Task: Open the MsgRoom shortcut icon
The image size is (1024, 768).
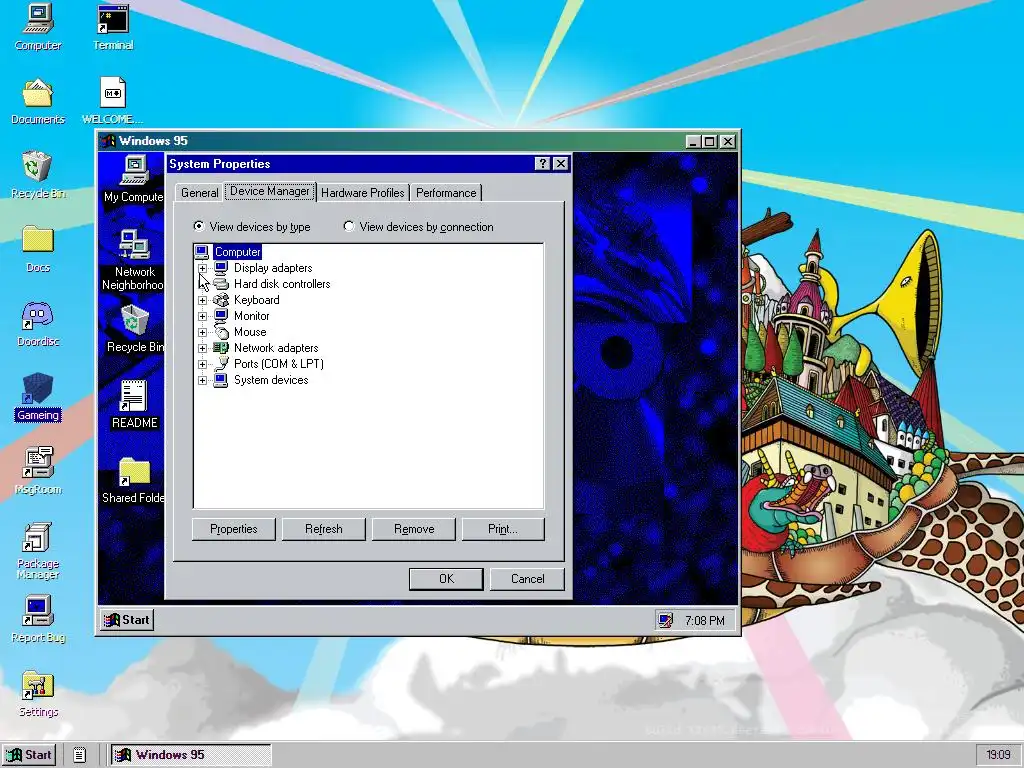Action: (38, 462)
